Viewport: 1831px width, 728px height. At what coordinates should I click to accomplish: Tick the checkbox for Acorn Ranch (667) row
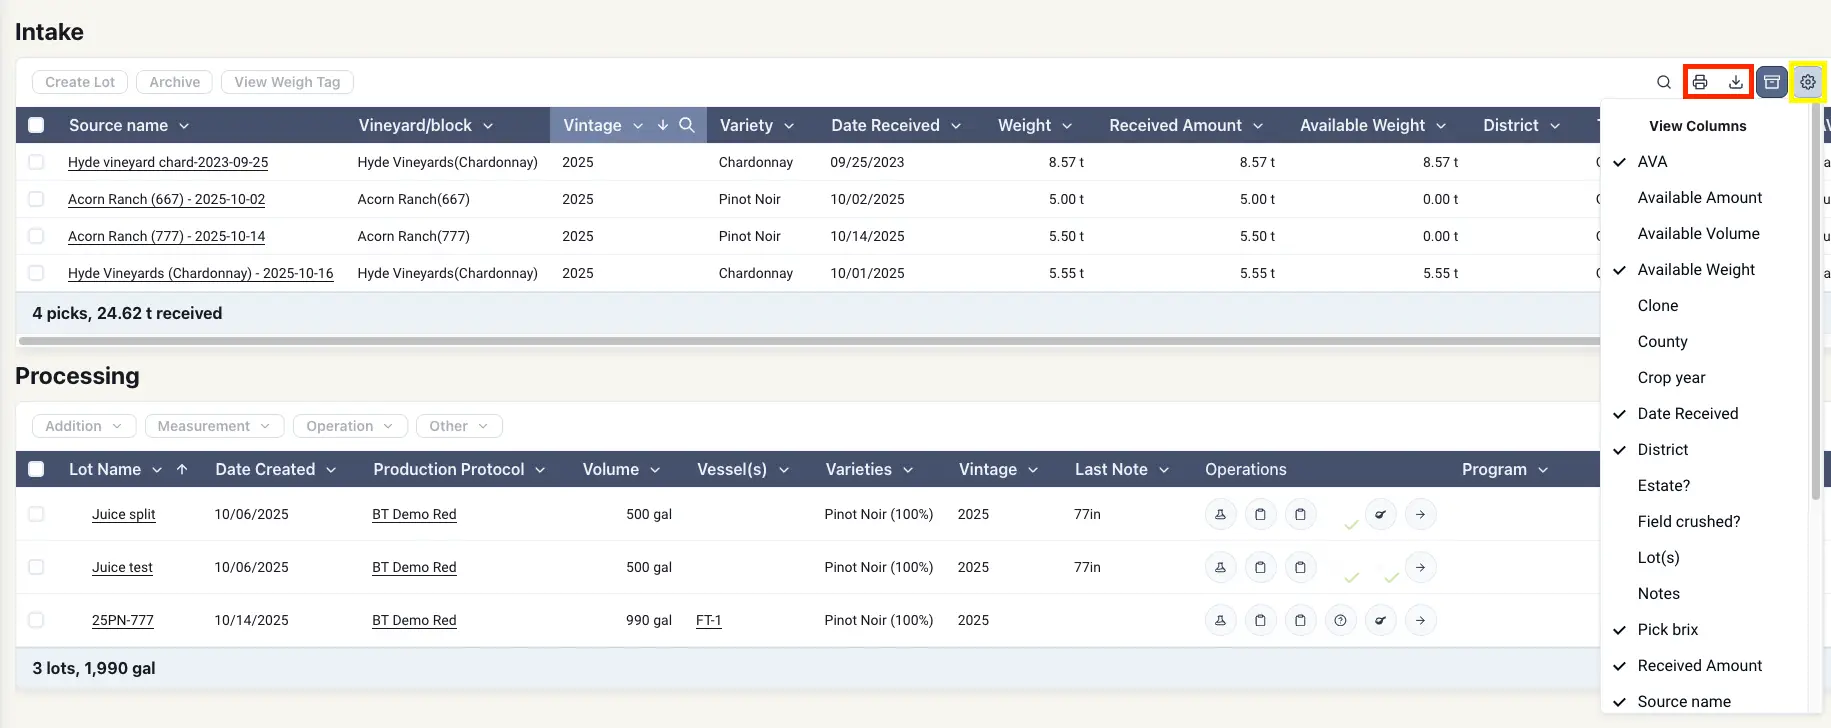click(x=36, y=199)
